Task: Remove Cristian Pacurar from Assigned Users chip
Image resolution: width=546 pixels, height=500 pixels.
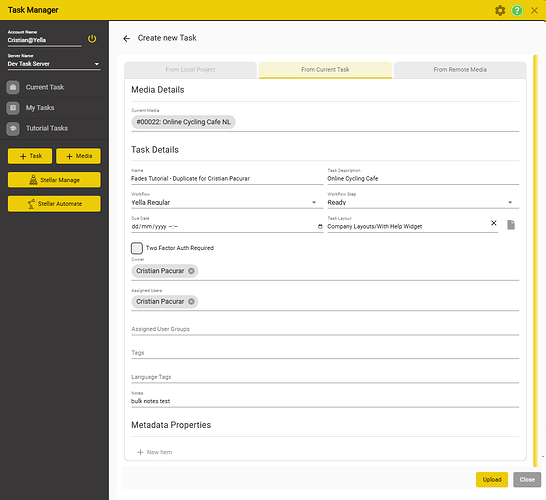Action: point(191,302)
